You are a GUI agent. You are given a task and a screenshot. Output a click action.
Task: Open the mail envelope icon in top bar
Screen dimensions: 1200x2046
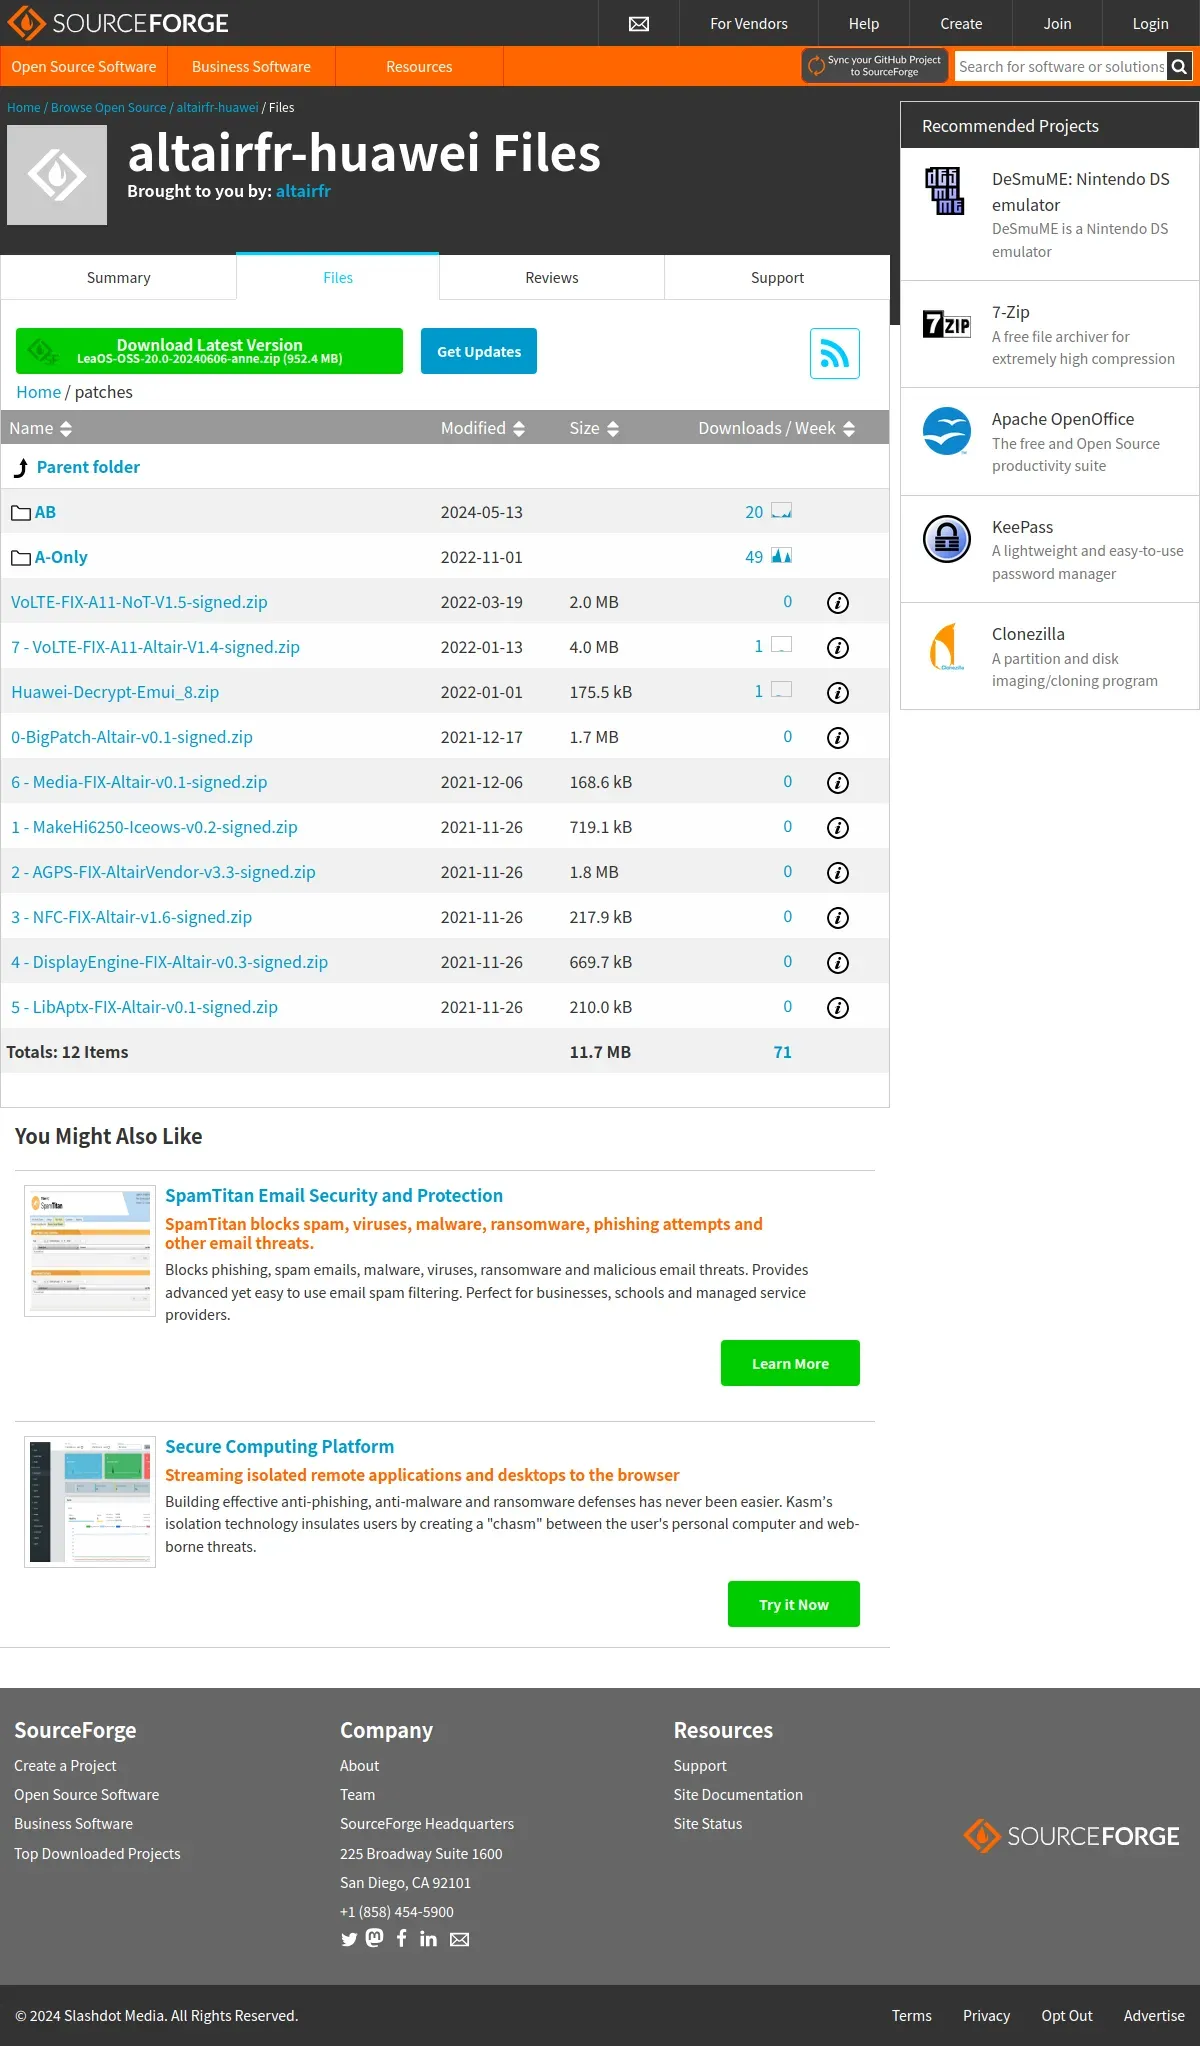pyautogui.click(x=639, y=24)
